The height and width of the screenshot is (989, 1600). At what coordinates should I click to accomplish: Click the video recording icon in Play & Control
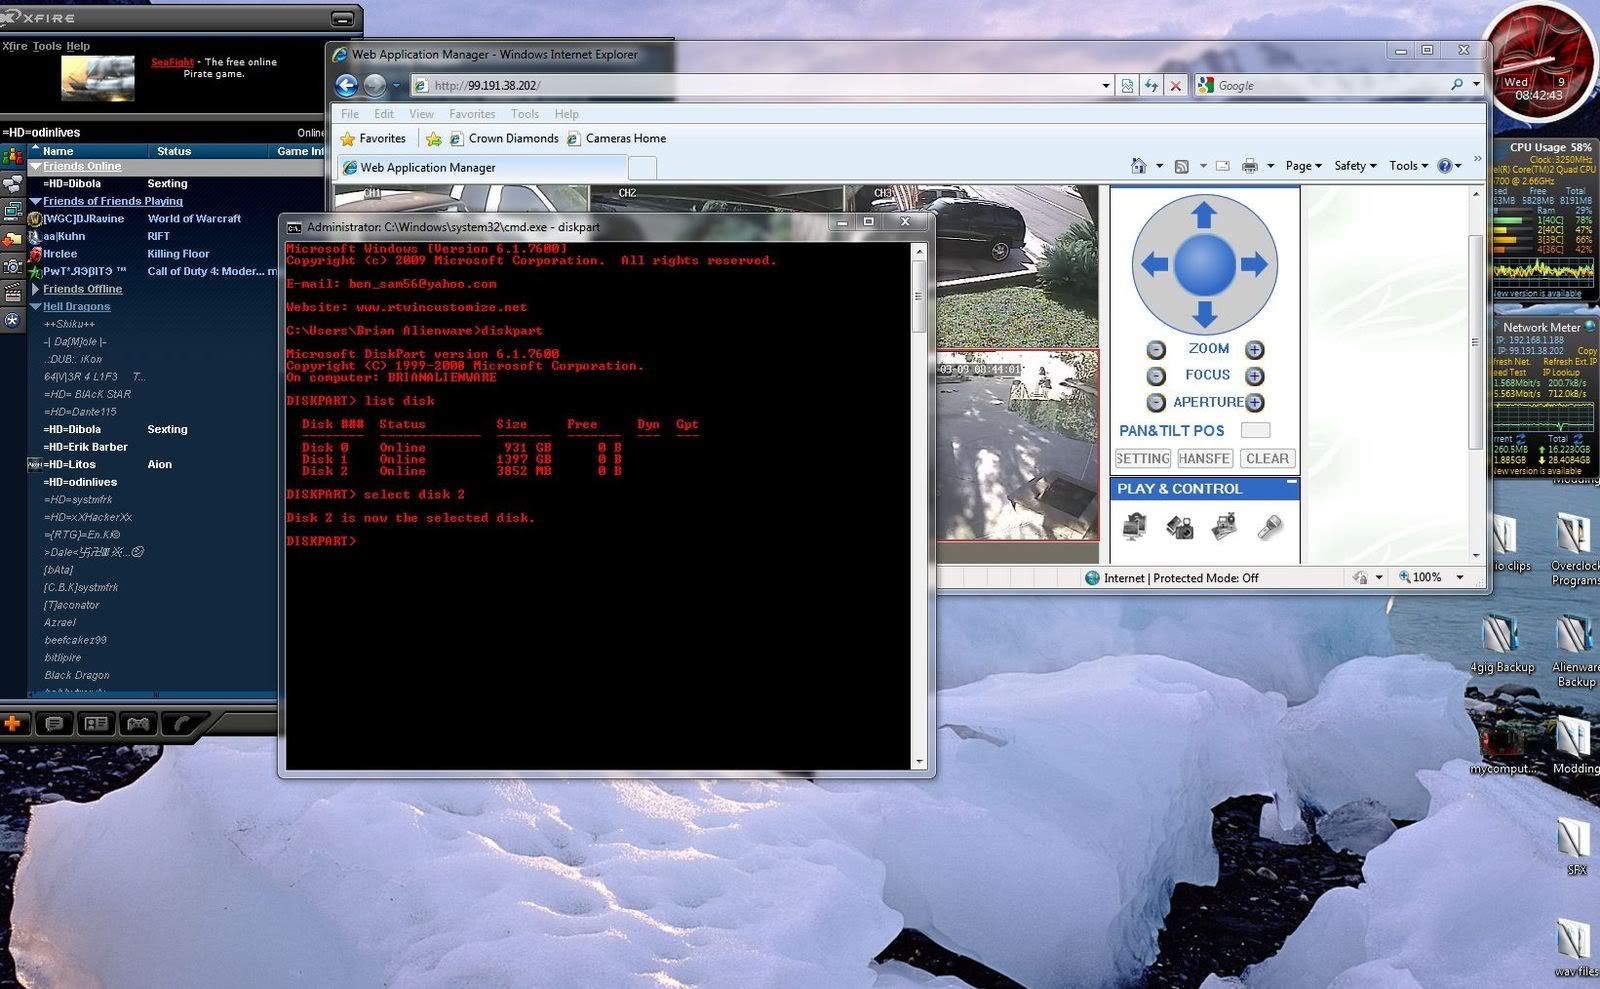1225,526
